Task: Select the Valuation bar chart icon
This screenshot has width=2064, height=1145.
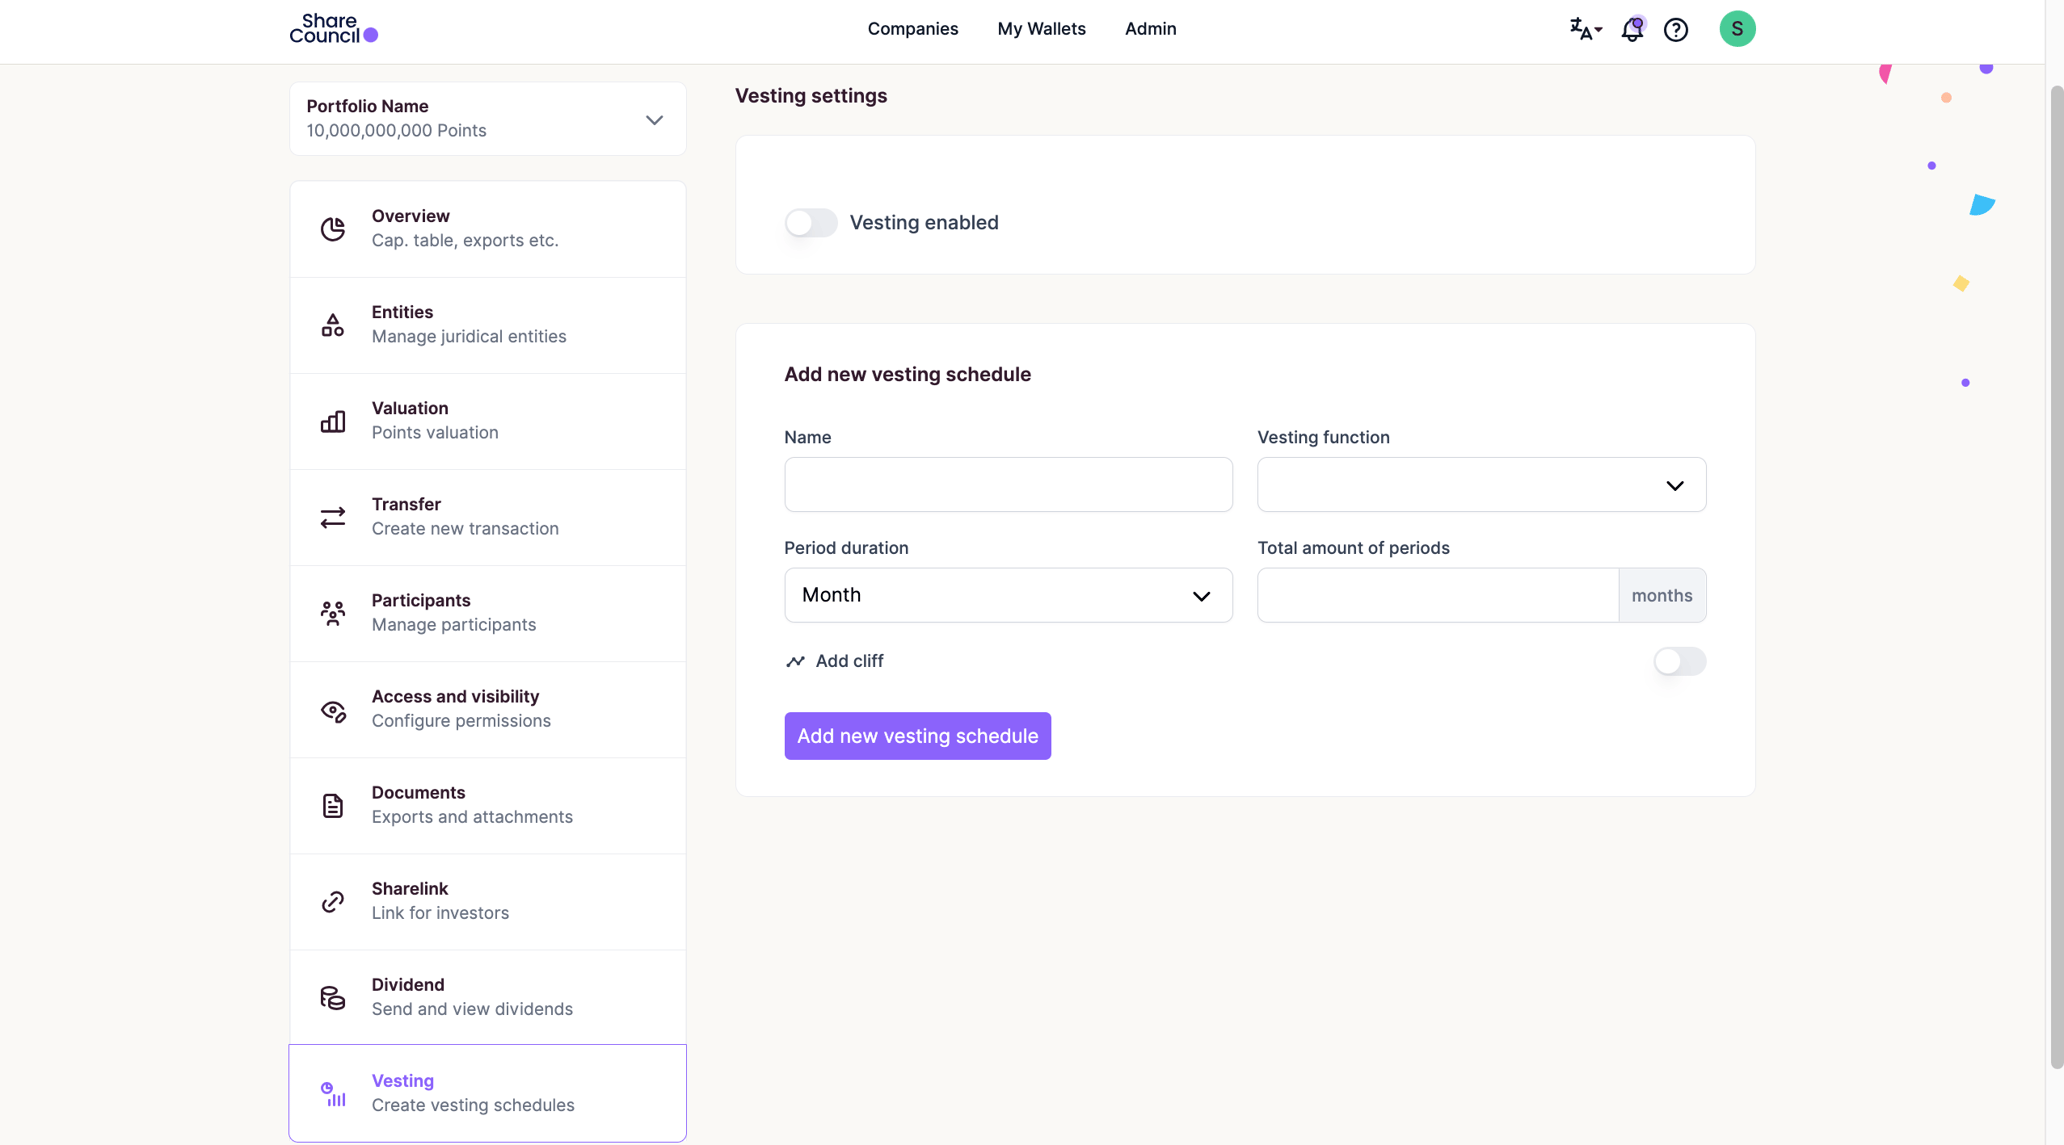Action: 333,421
